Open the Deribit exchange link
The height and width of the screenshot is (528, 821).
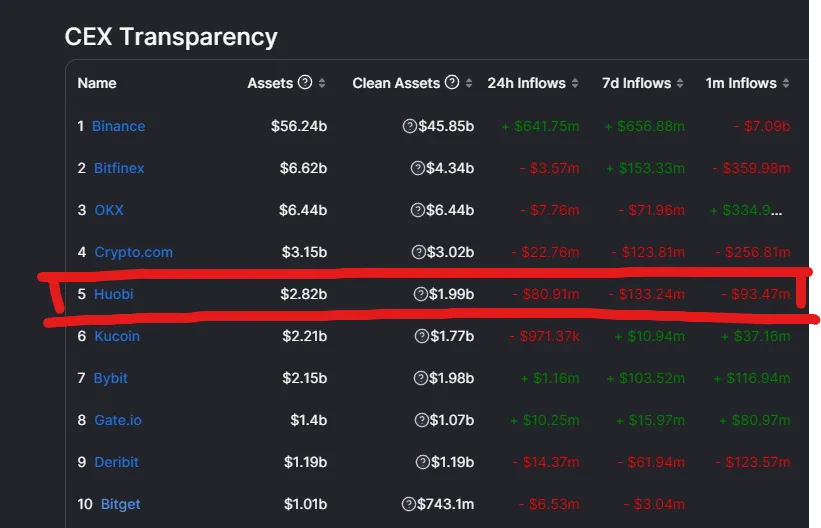[116, 462]
